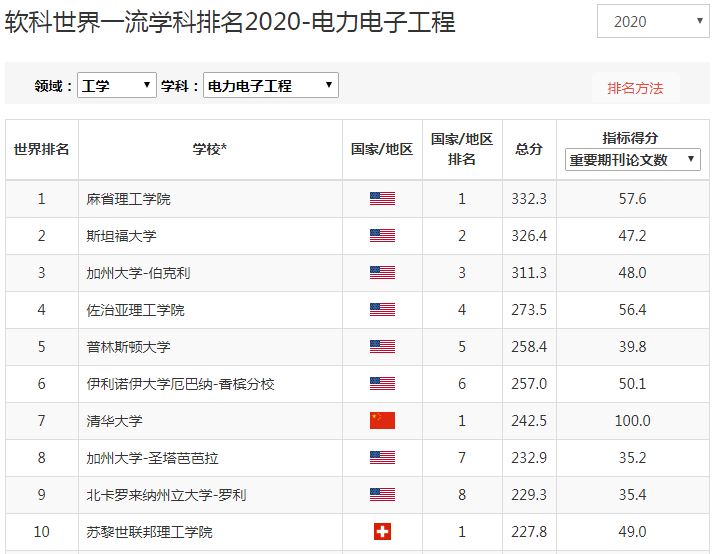
Task: Open the 加州大学-伯克利 school link
Action: (x=138, y=273)
